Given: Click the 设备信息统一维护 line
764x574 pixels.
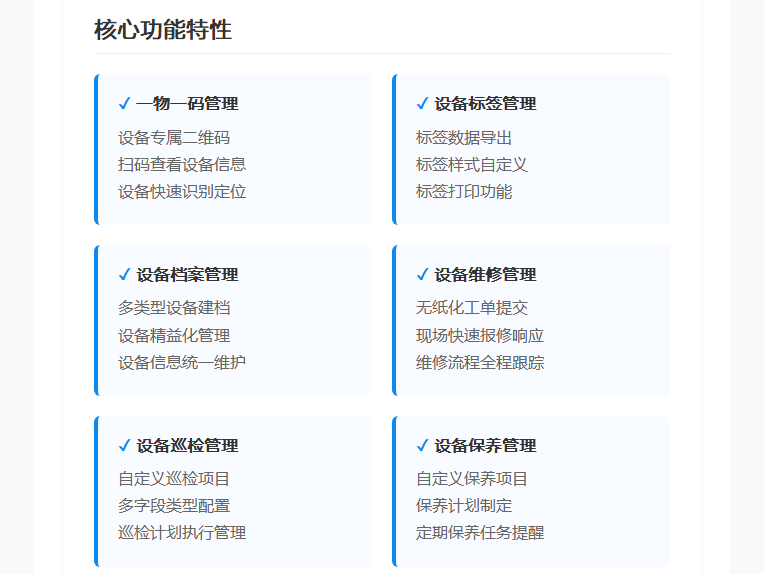Looking at the screenshot, I should tap(182, 362).
